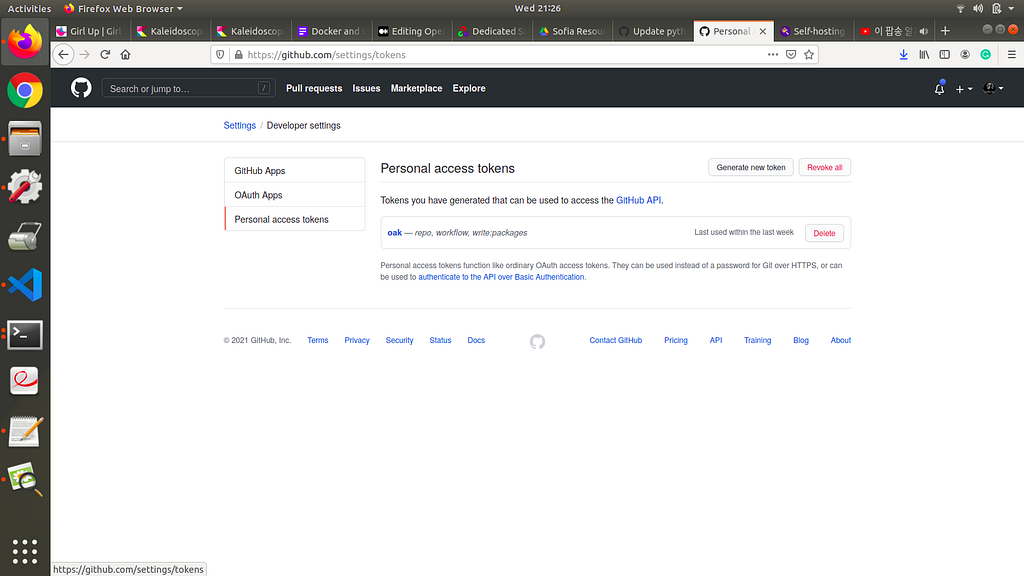The image size is (1024, 576).
Task: Switch to the Girl Up tab
Action: 89,31
